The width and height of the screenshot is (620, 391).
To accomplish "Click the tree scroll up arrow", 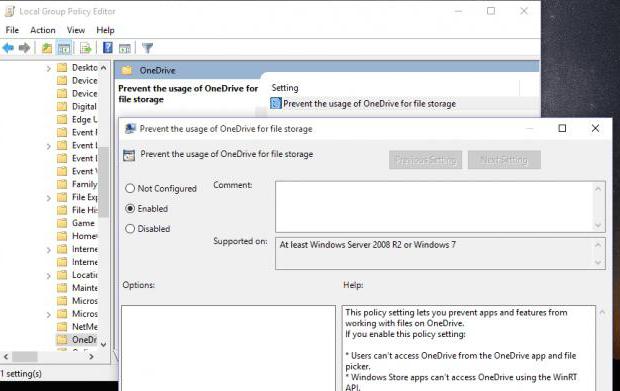I will tap(103, 68).
